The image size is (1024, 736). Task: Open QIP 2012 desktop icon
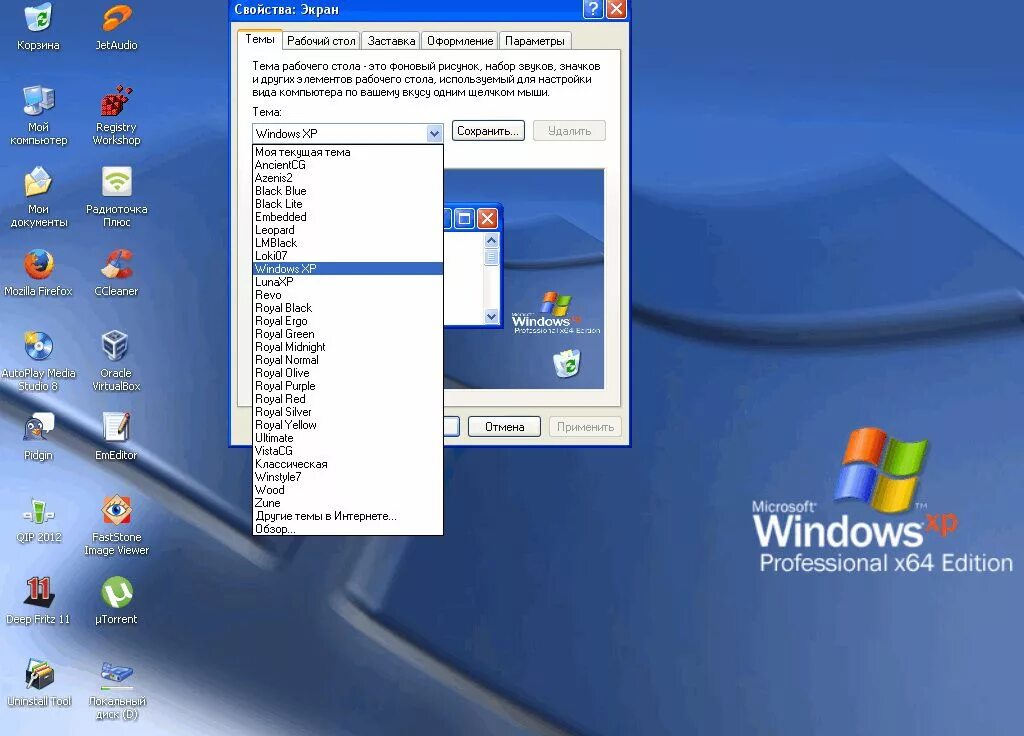pos(38,519)
